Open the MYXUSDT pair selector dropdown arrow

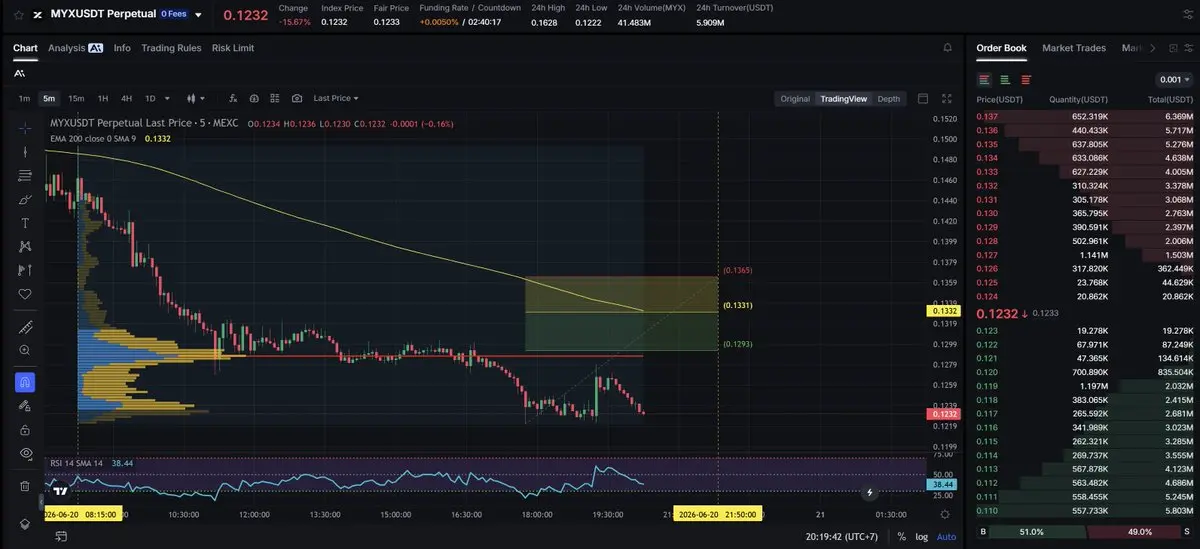(x=198, y=15)
